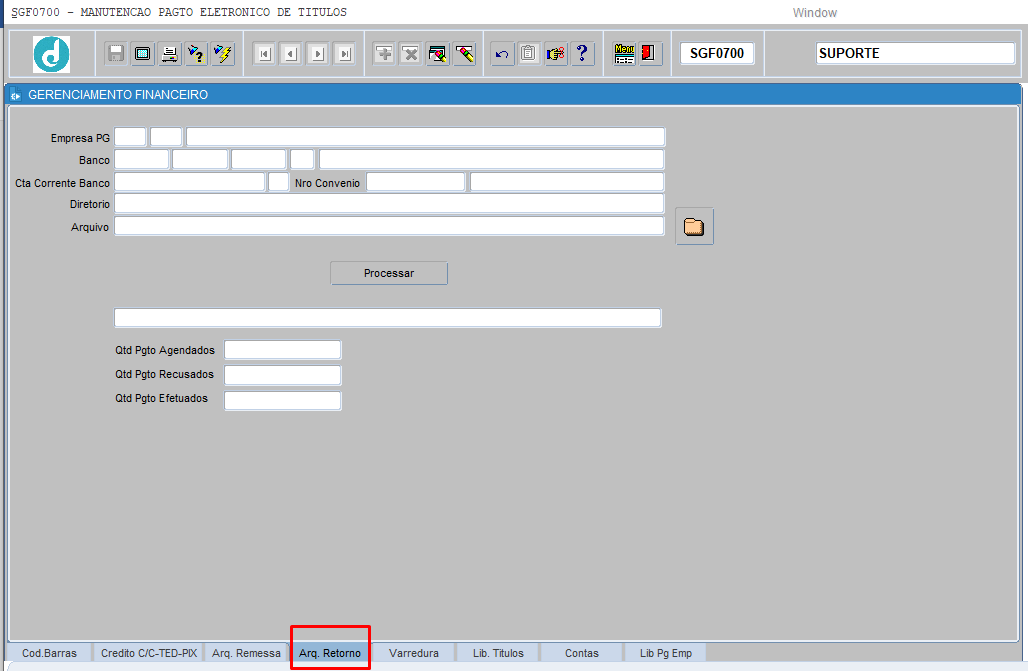Click the exit door icon
Image resolution: width=1028 pixels, height=671 pixels.
point(650,54)
